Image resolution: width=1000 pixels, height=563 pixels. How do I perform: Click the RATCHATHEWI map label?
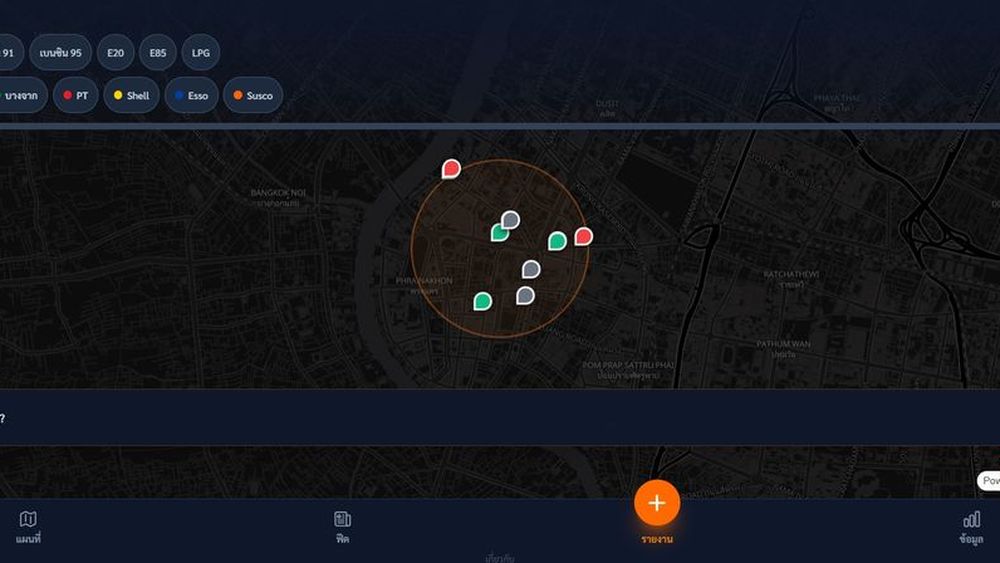(791, 274)
